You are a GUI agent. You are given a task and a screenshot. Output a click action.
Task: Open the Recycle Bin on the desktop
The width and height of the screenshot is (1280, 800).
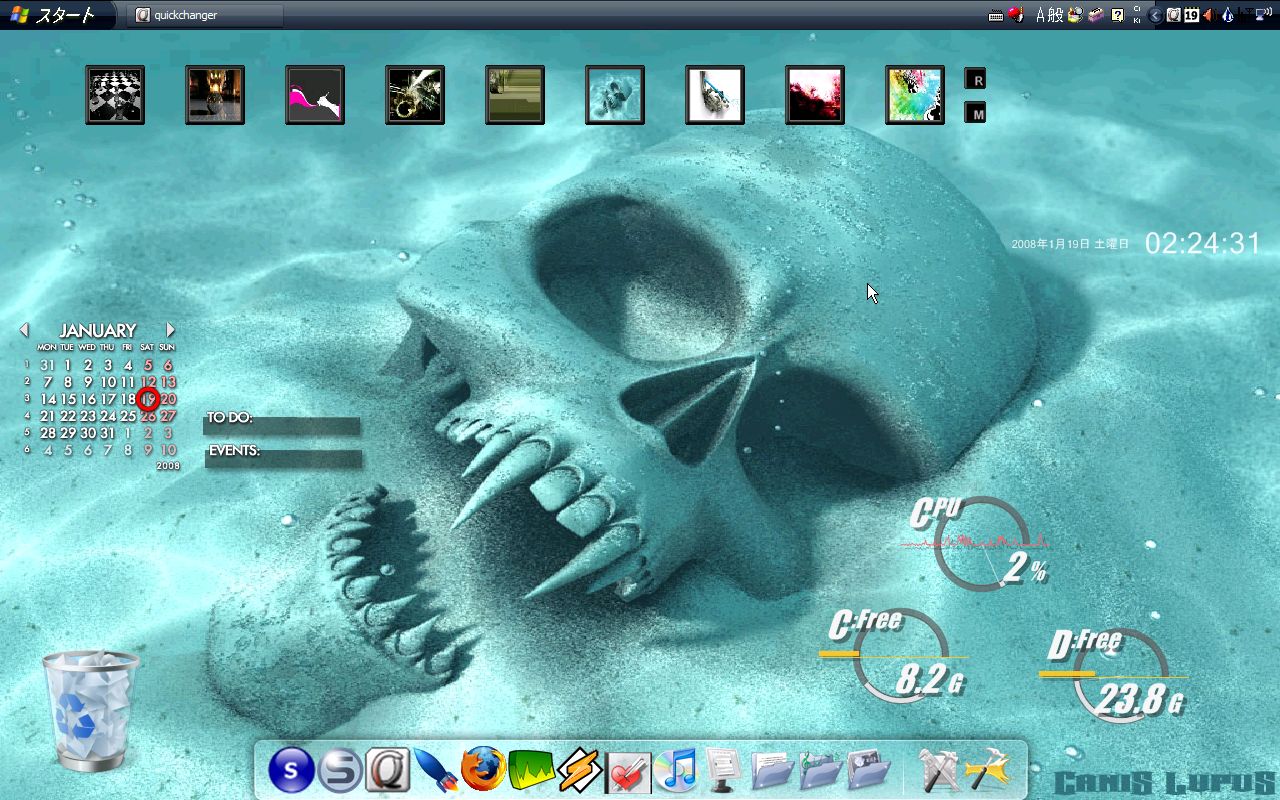(90, 710)
